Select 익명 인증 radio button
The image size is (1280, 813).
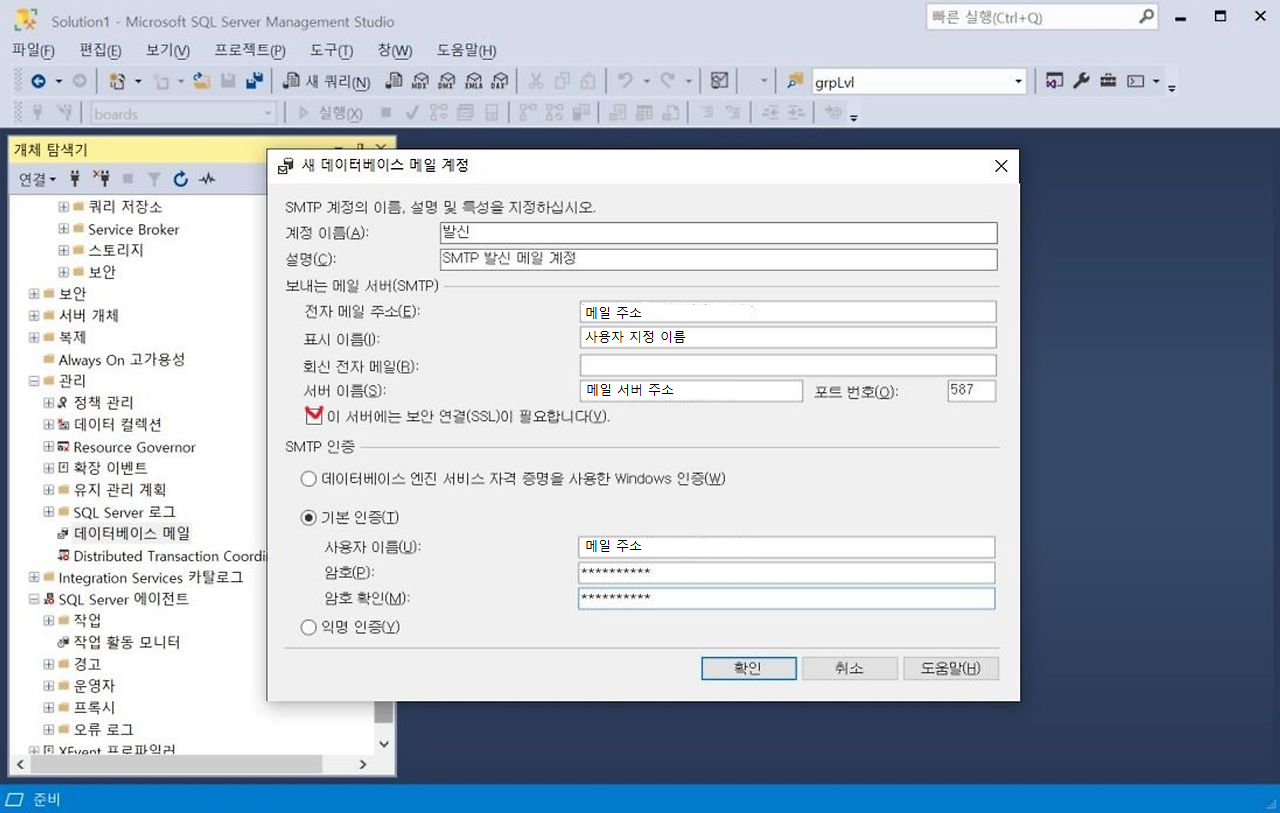(308, 628)
